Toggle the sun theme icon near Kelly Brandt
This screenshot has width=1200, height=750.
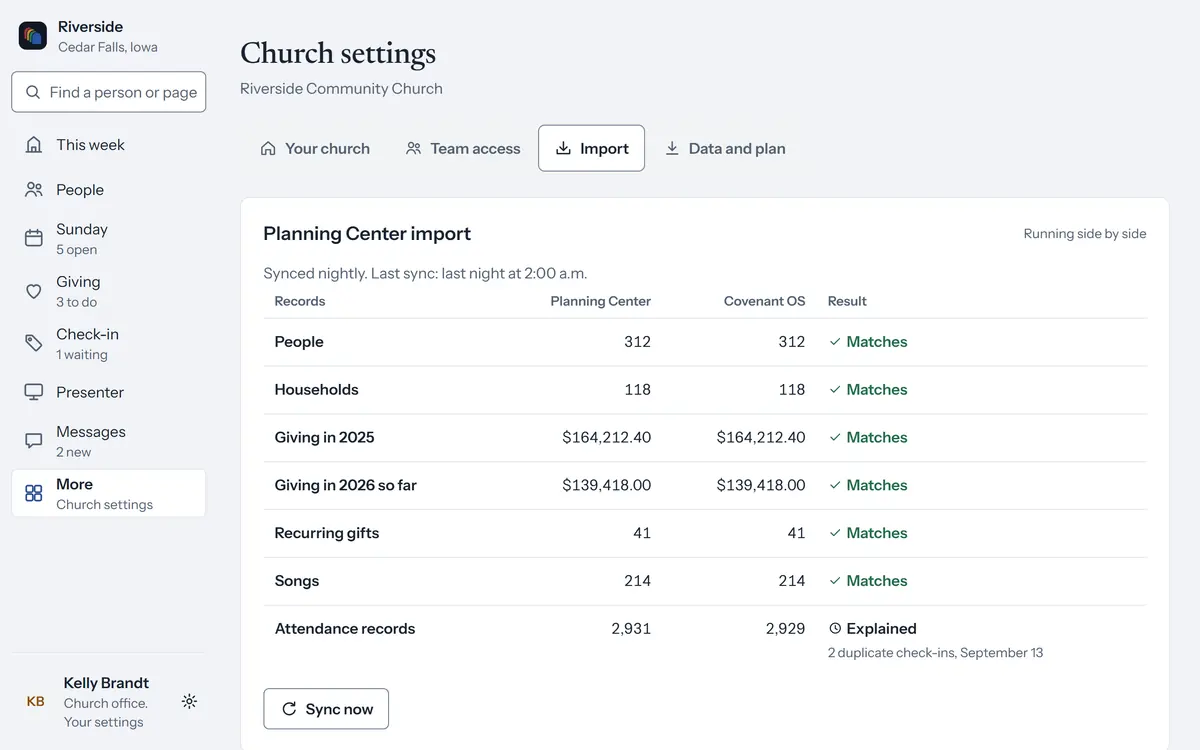tap(189, 702)
